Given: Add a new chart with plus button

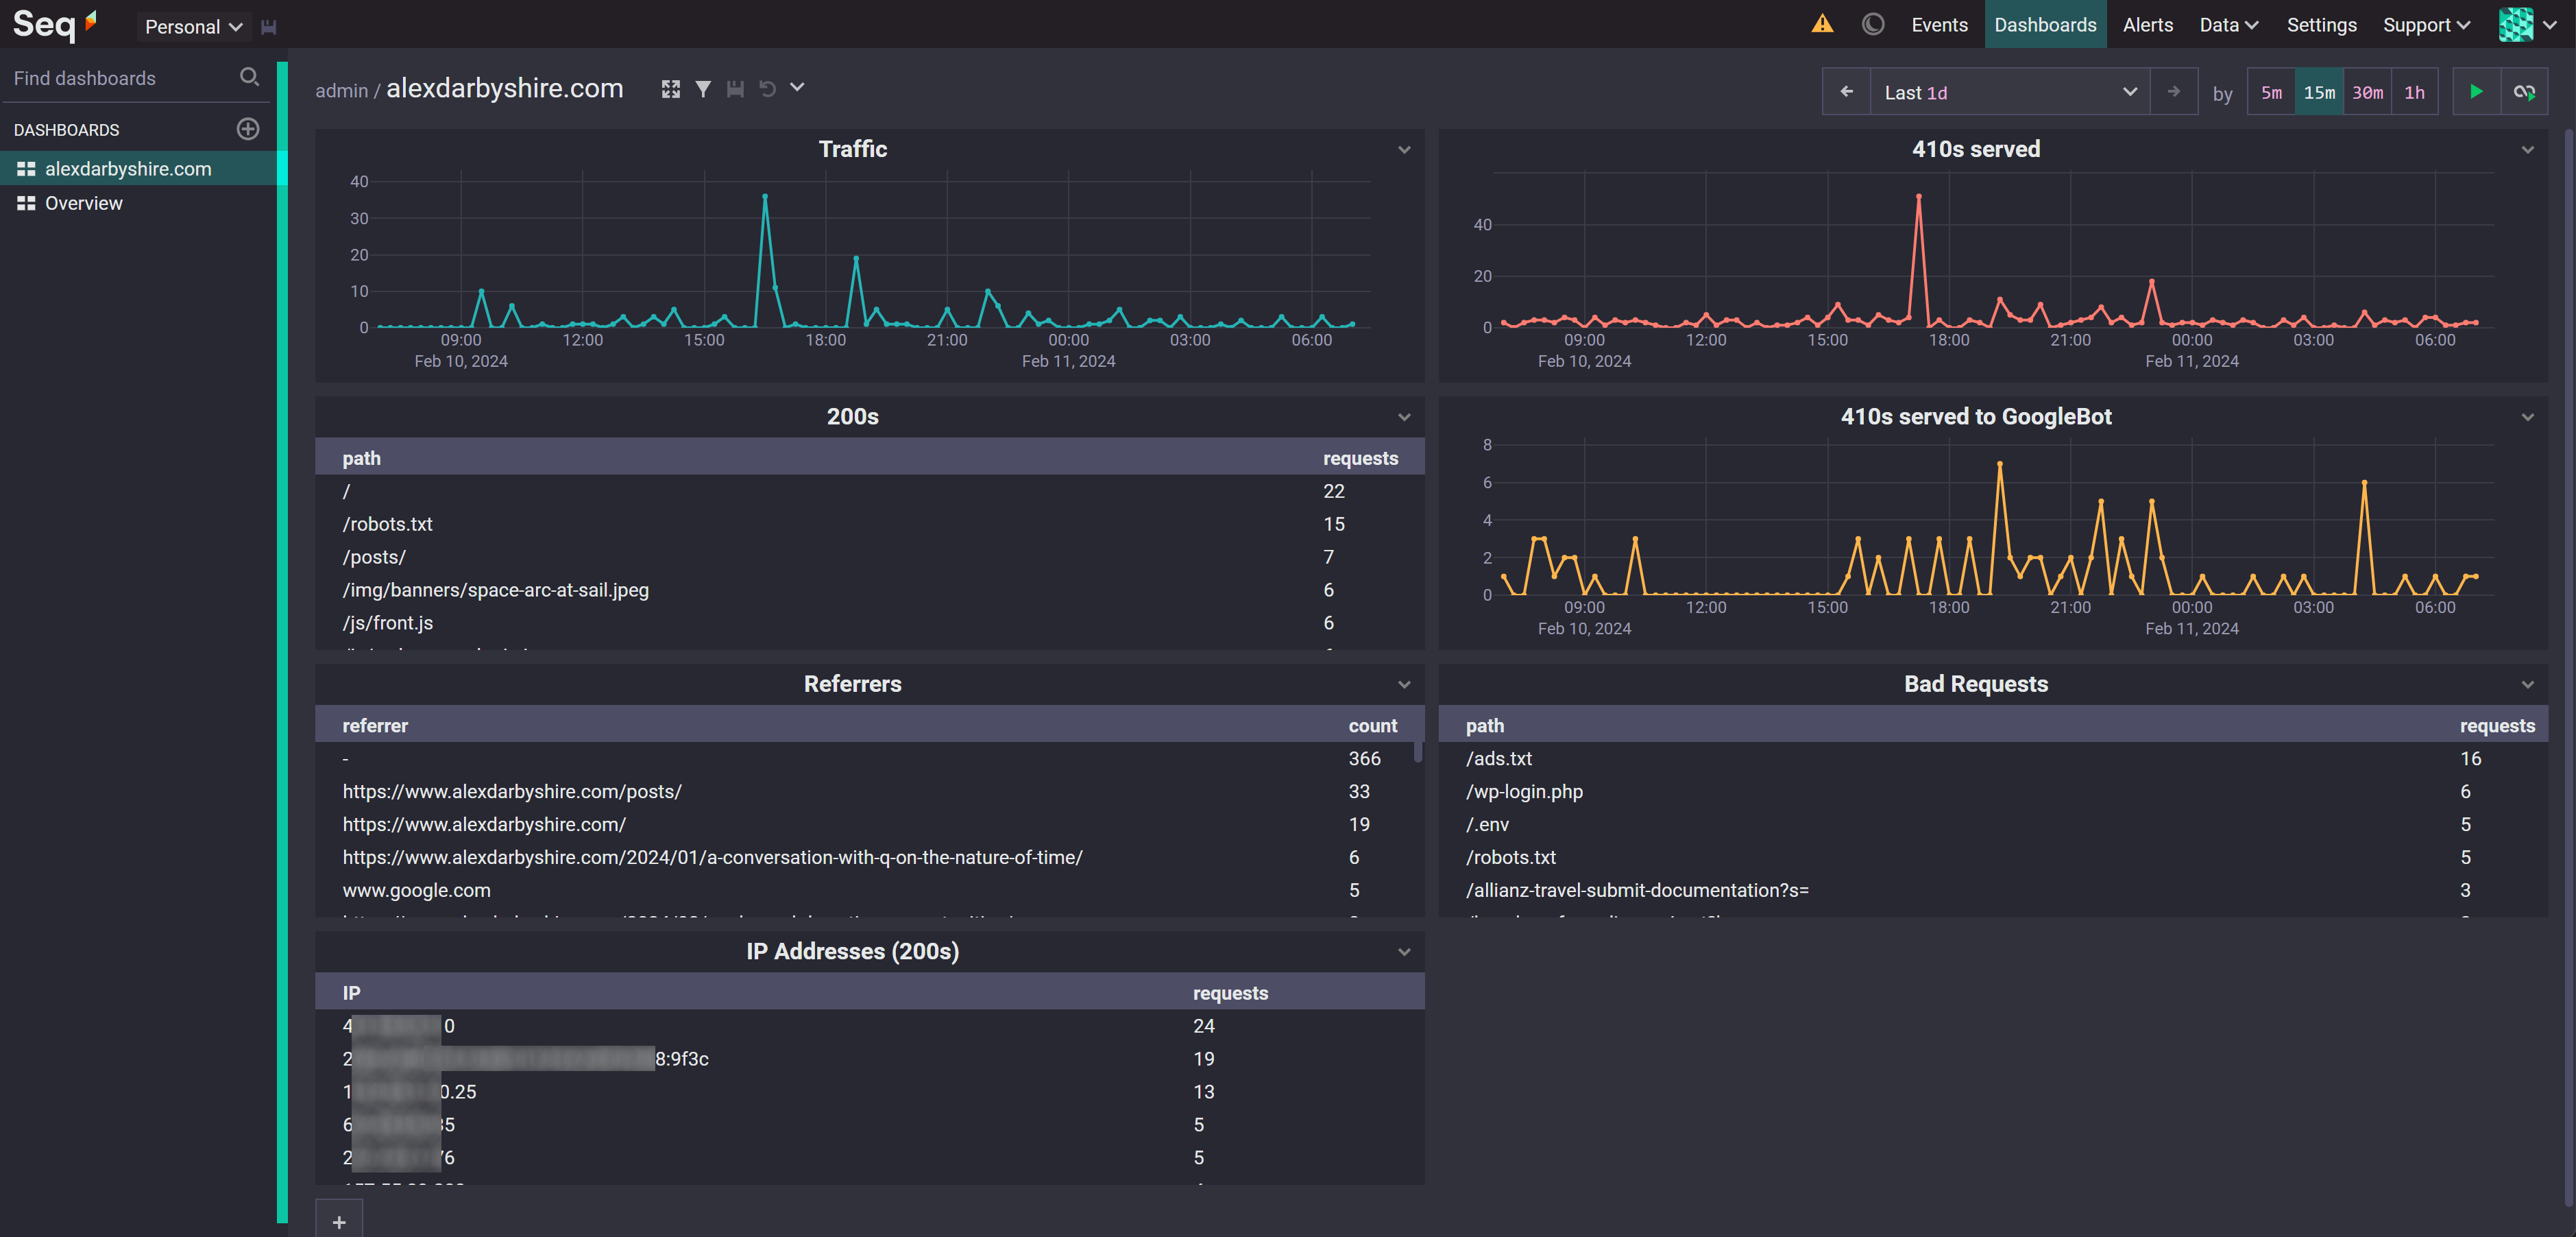Looking at the screenshot, I should (339, 1221).
